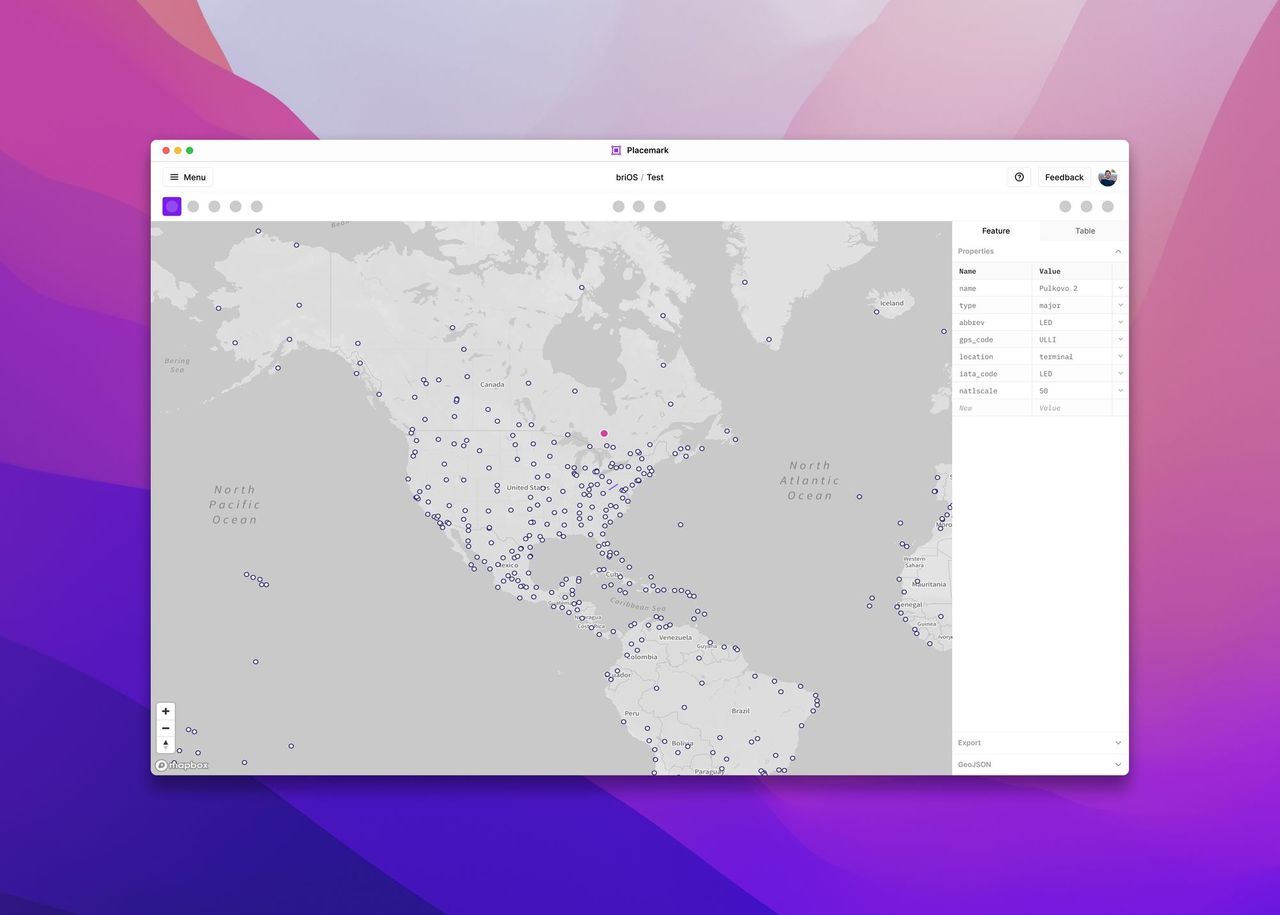Select the active purple tool button
The height and width of the screenshot is (915, 1280).
pos(172,207)
